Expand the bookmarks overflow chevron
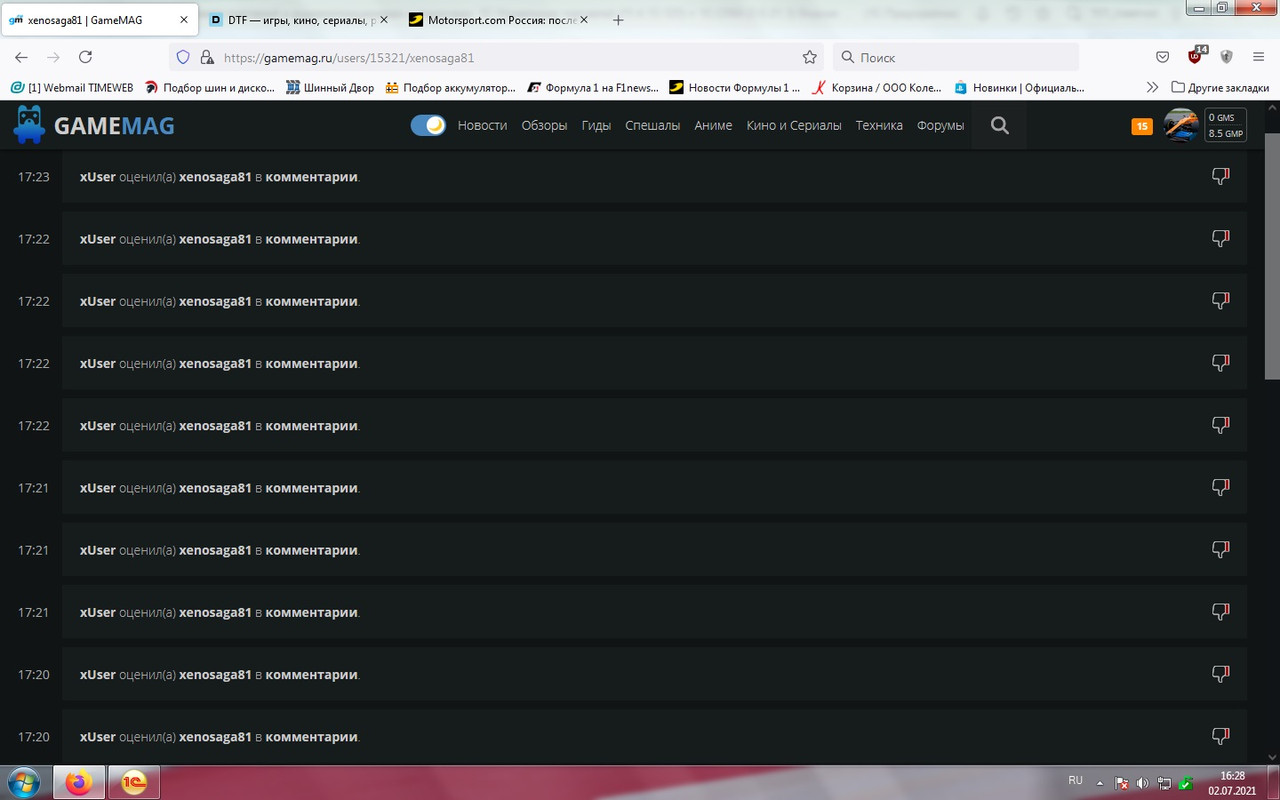1280x800 pixels. 1152,87
